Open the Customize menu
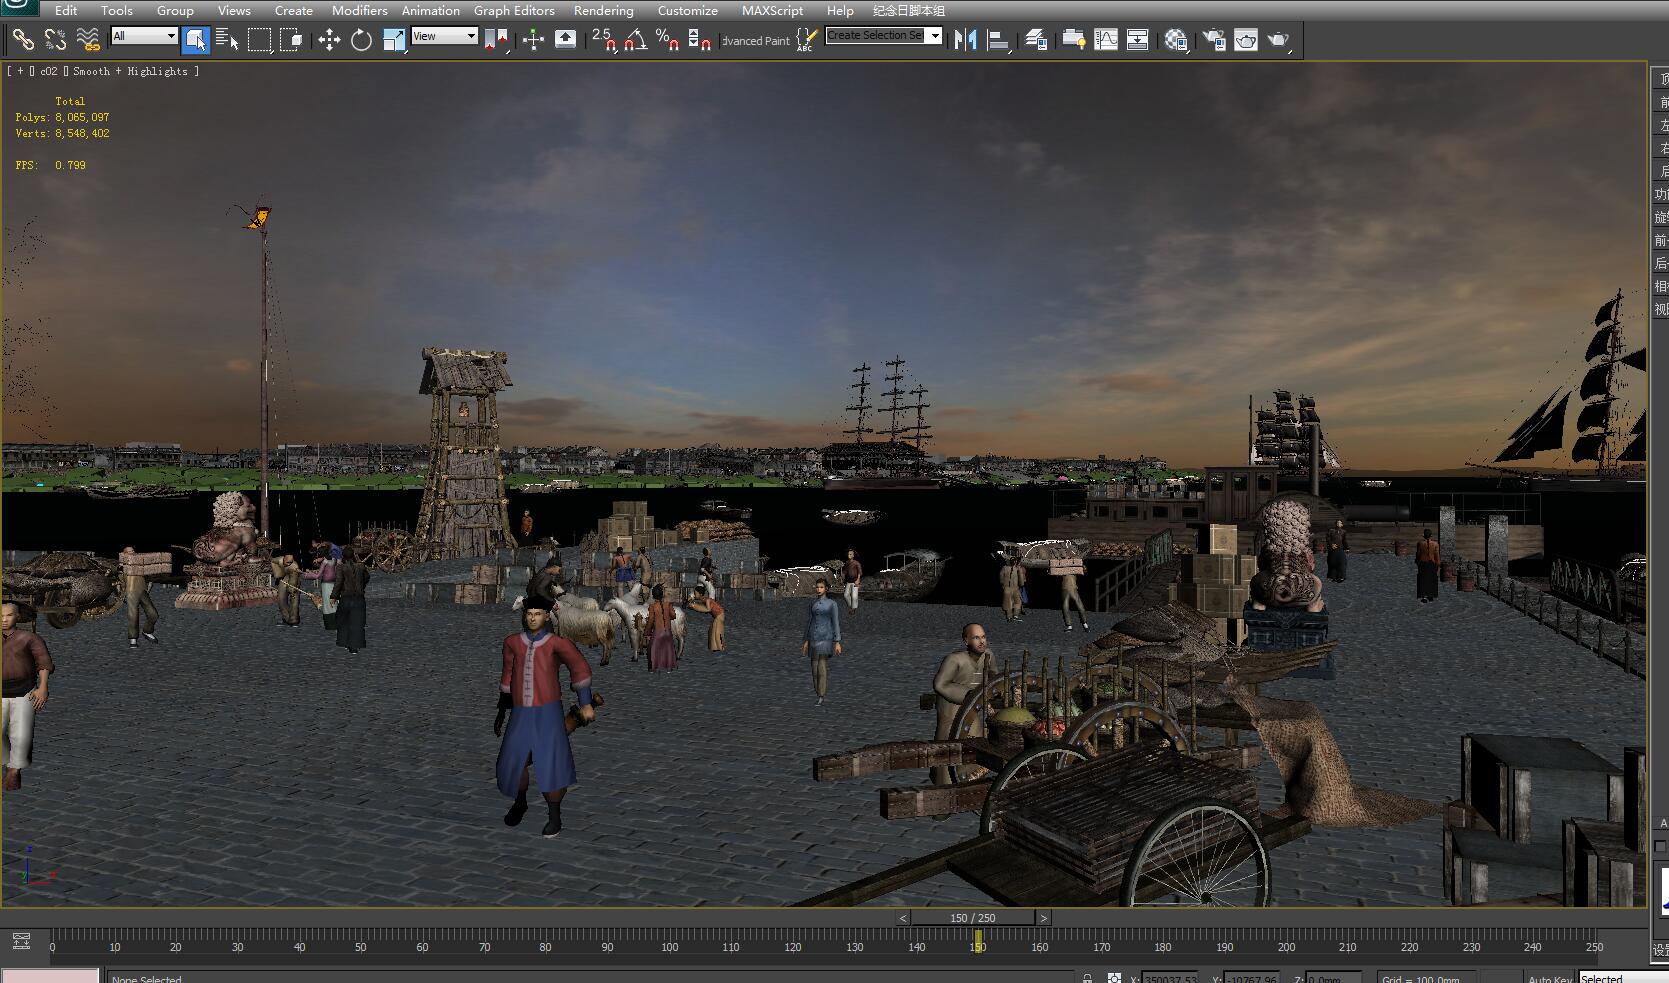 [688, 10]
